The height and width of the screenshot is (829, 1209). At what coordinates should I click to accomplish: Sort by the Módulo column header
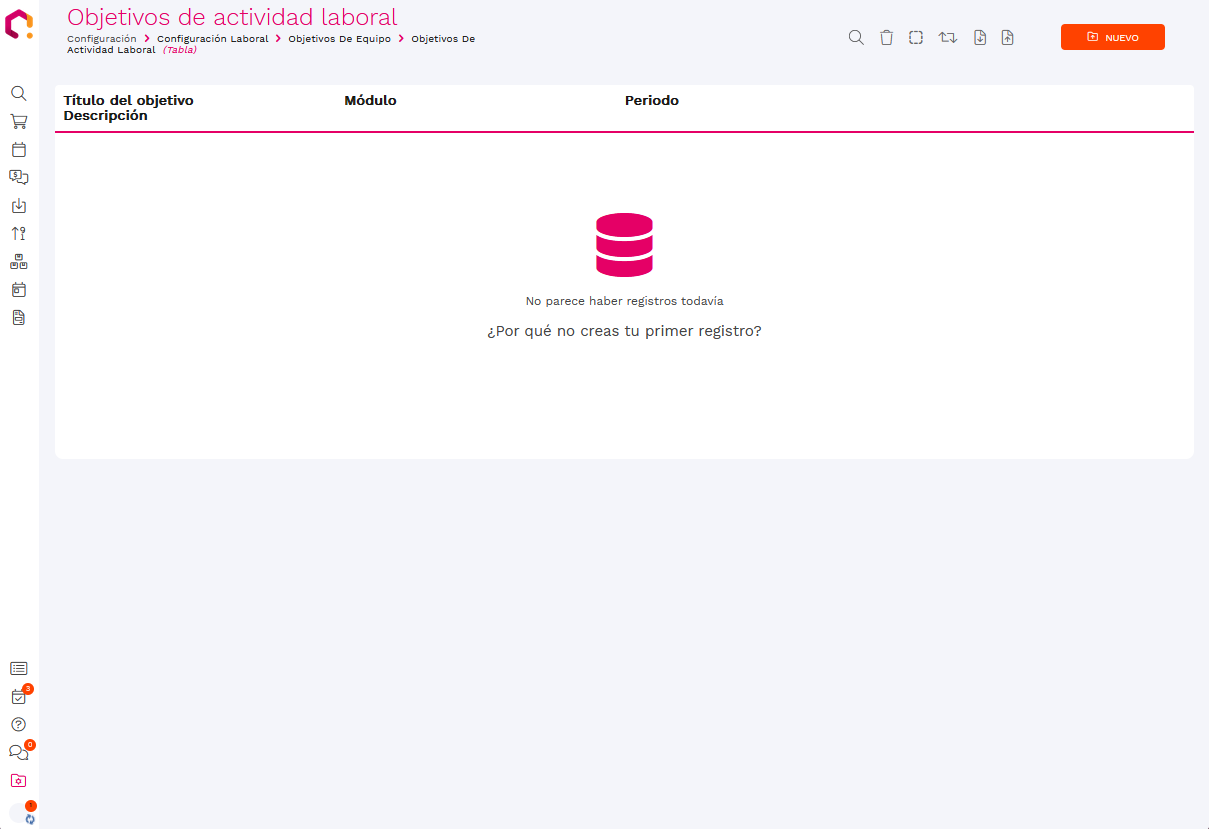370,101
